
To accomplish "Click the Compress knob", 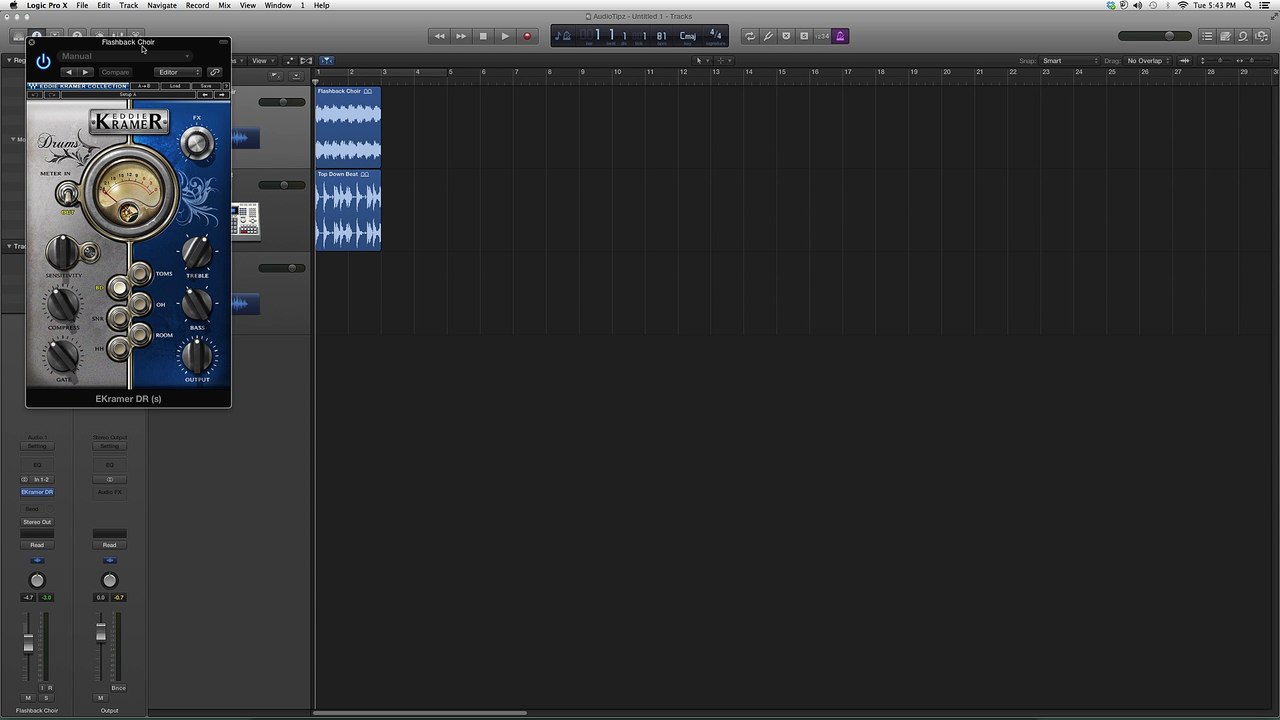I will 63,306.
